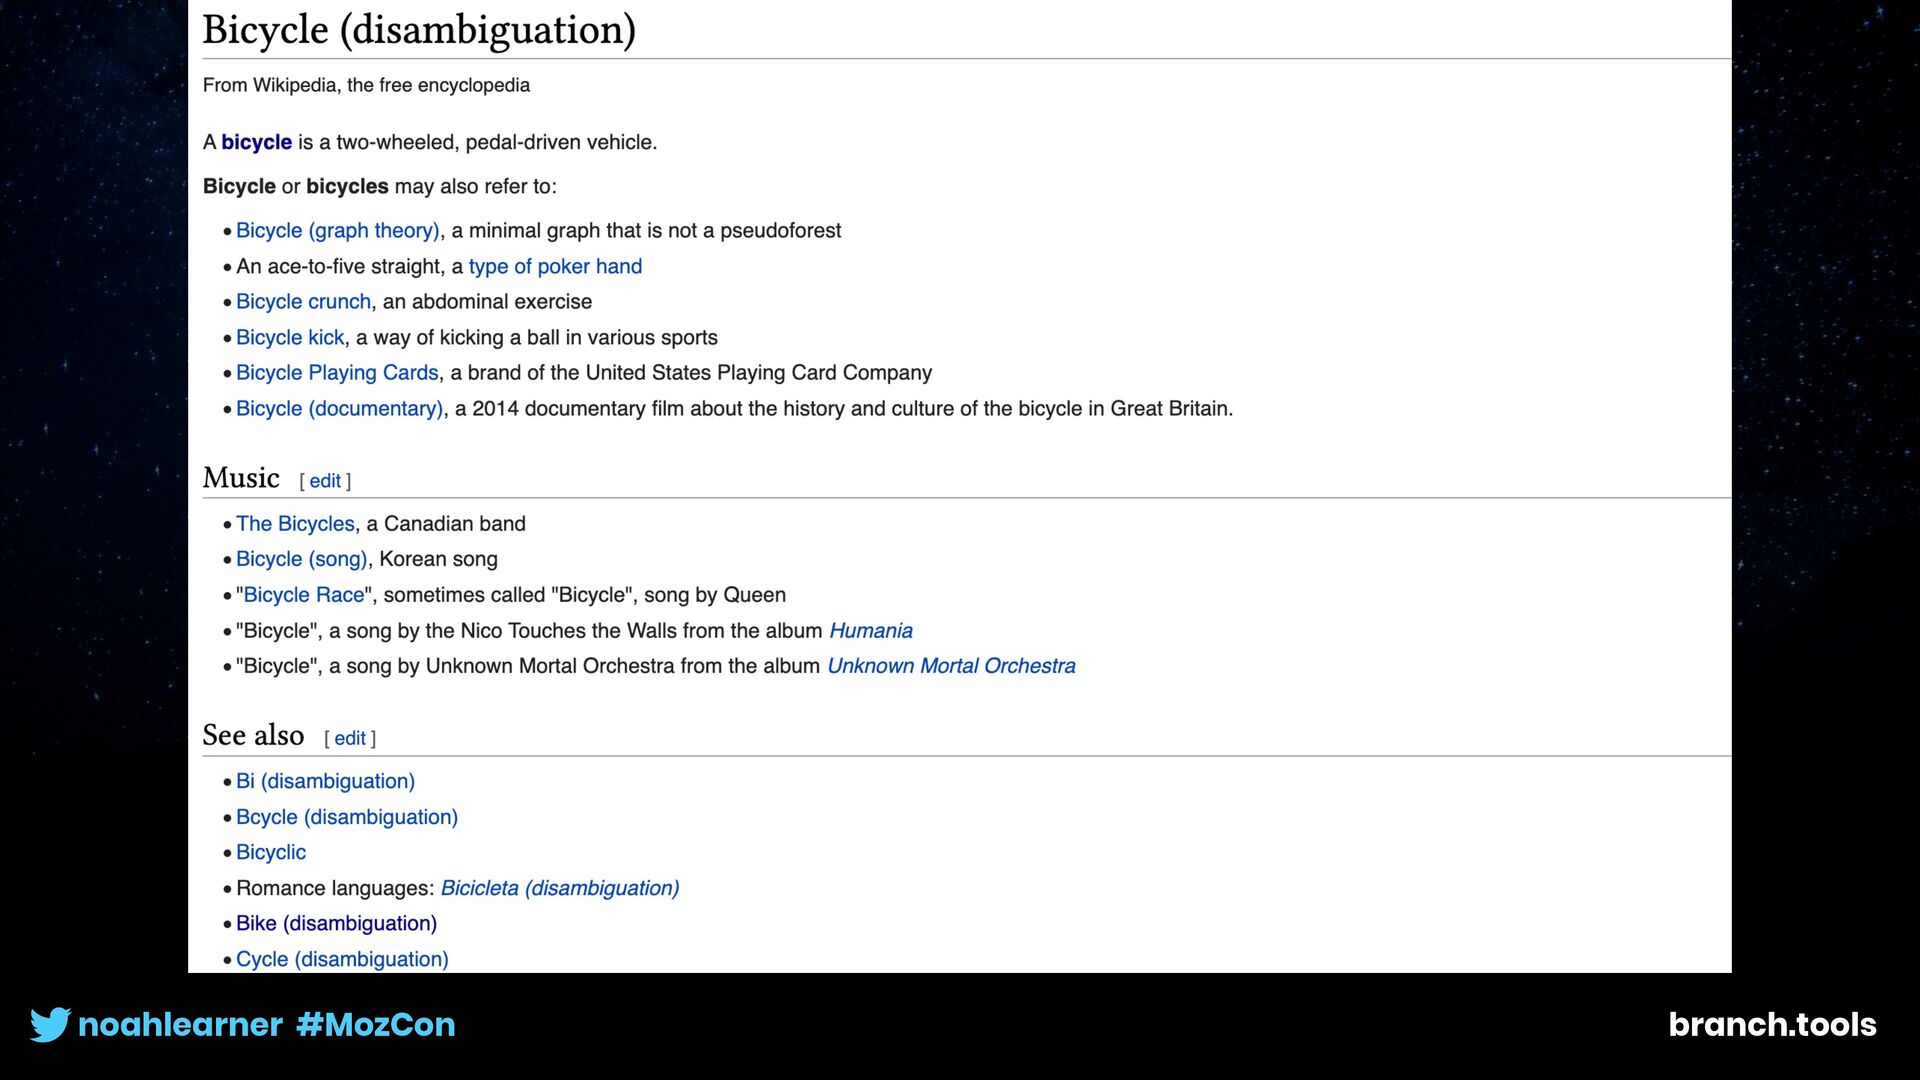Open Bicicleta (disambiguation) link

click(560, 888)
